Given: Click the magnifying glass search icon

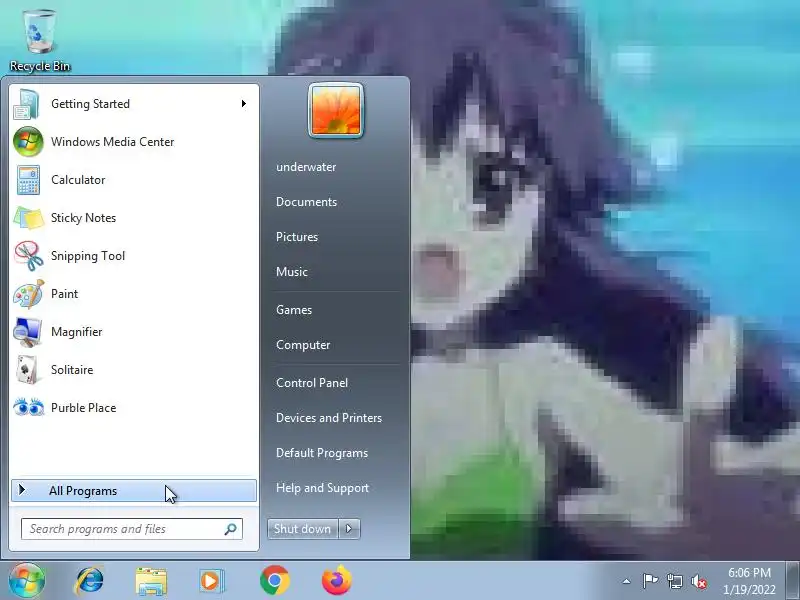Looking at the screenshot, I should tap(231, 529).
